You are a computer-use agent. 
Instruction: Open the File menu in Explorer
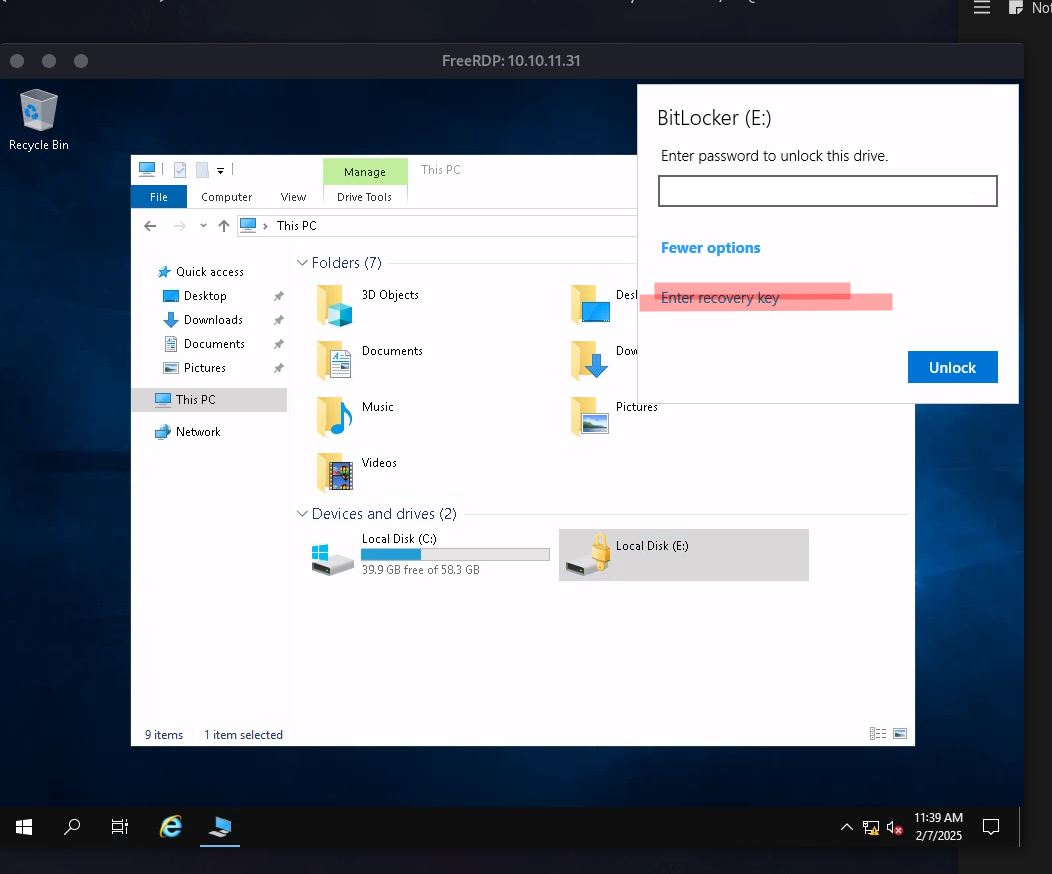point(159,197)
